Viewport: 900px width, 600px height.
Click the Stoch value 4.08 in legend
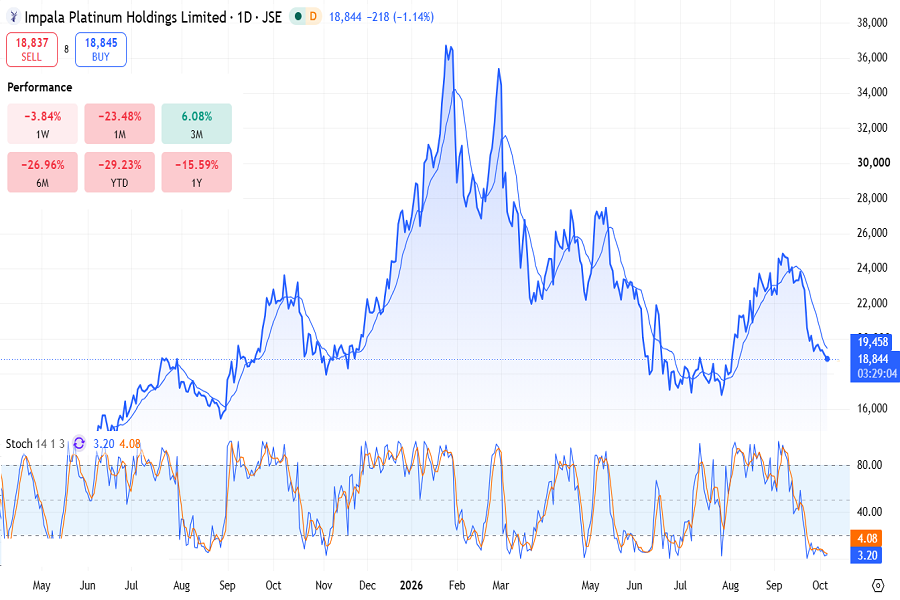click(130, 444)
